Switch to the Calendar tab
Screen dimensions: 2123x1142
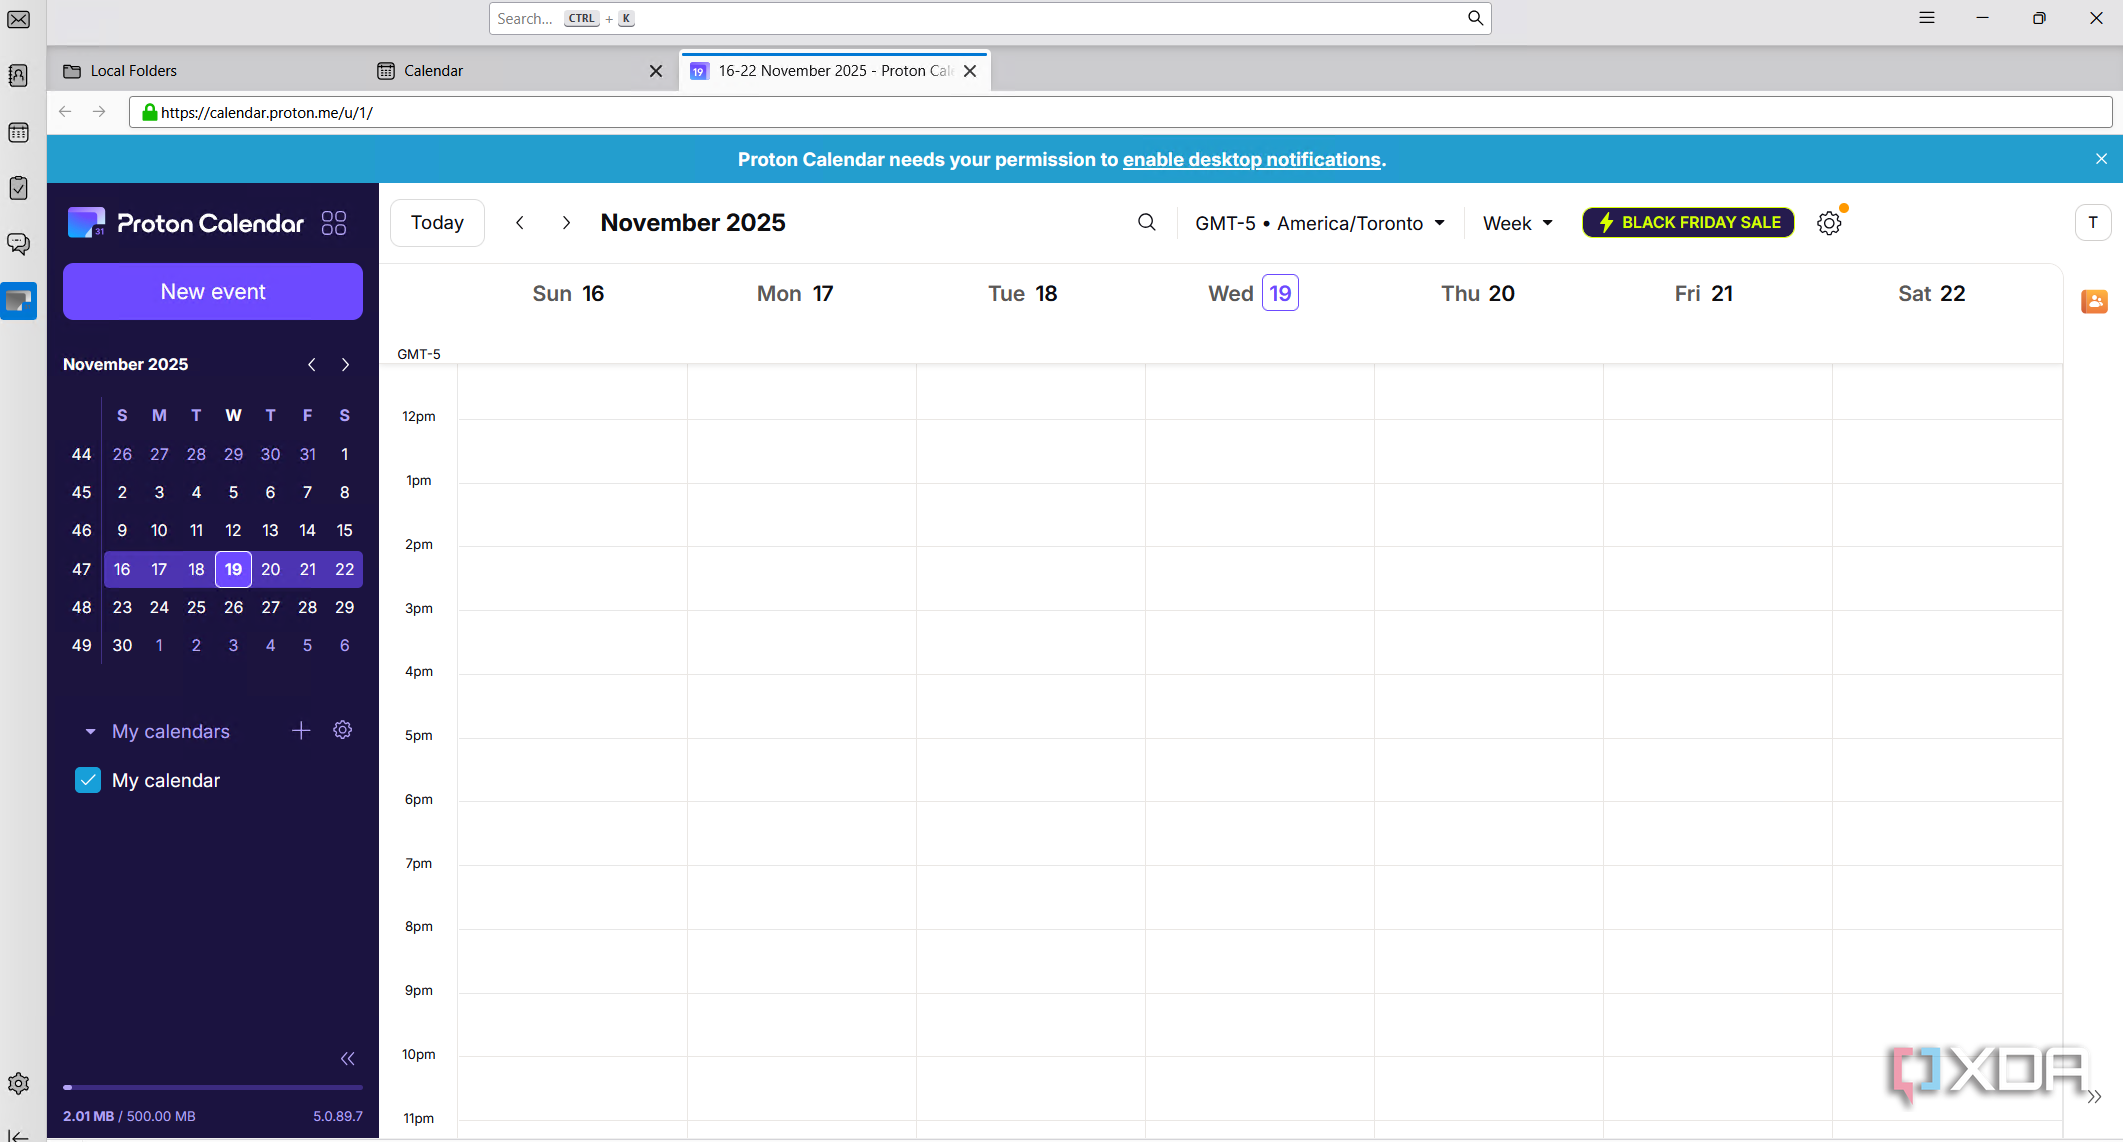coord(433,71)
